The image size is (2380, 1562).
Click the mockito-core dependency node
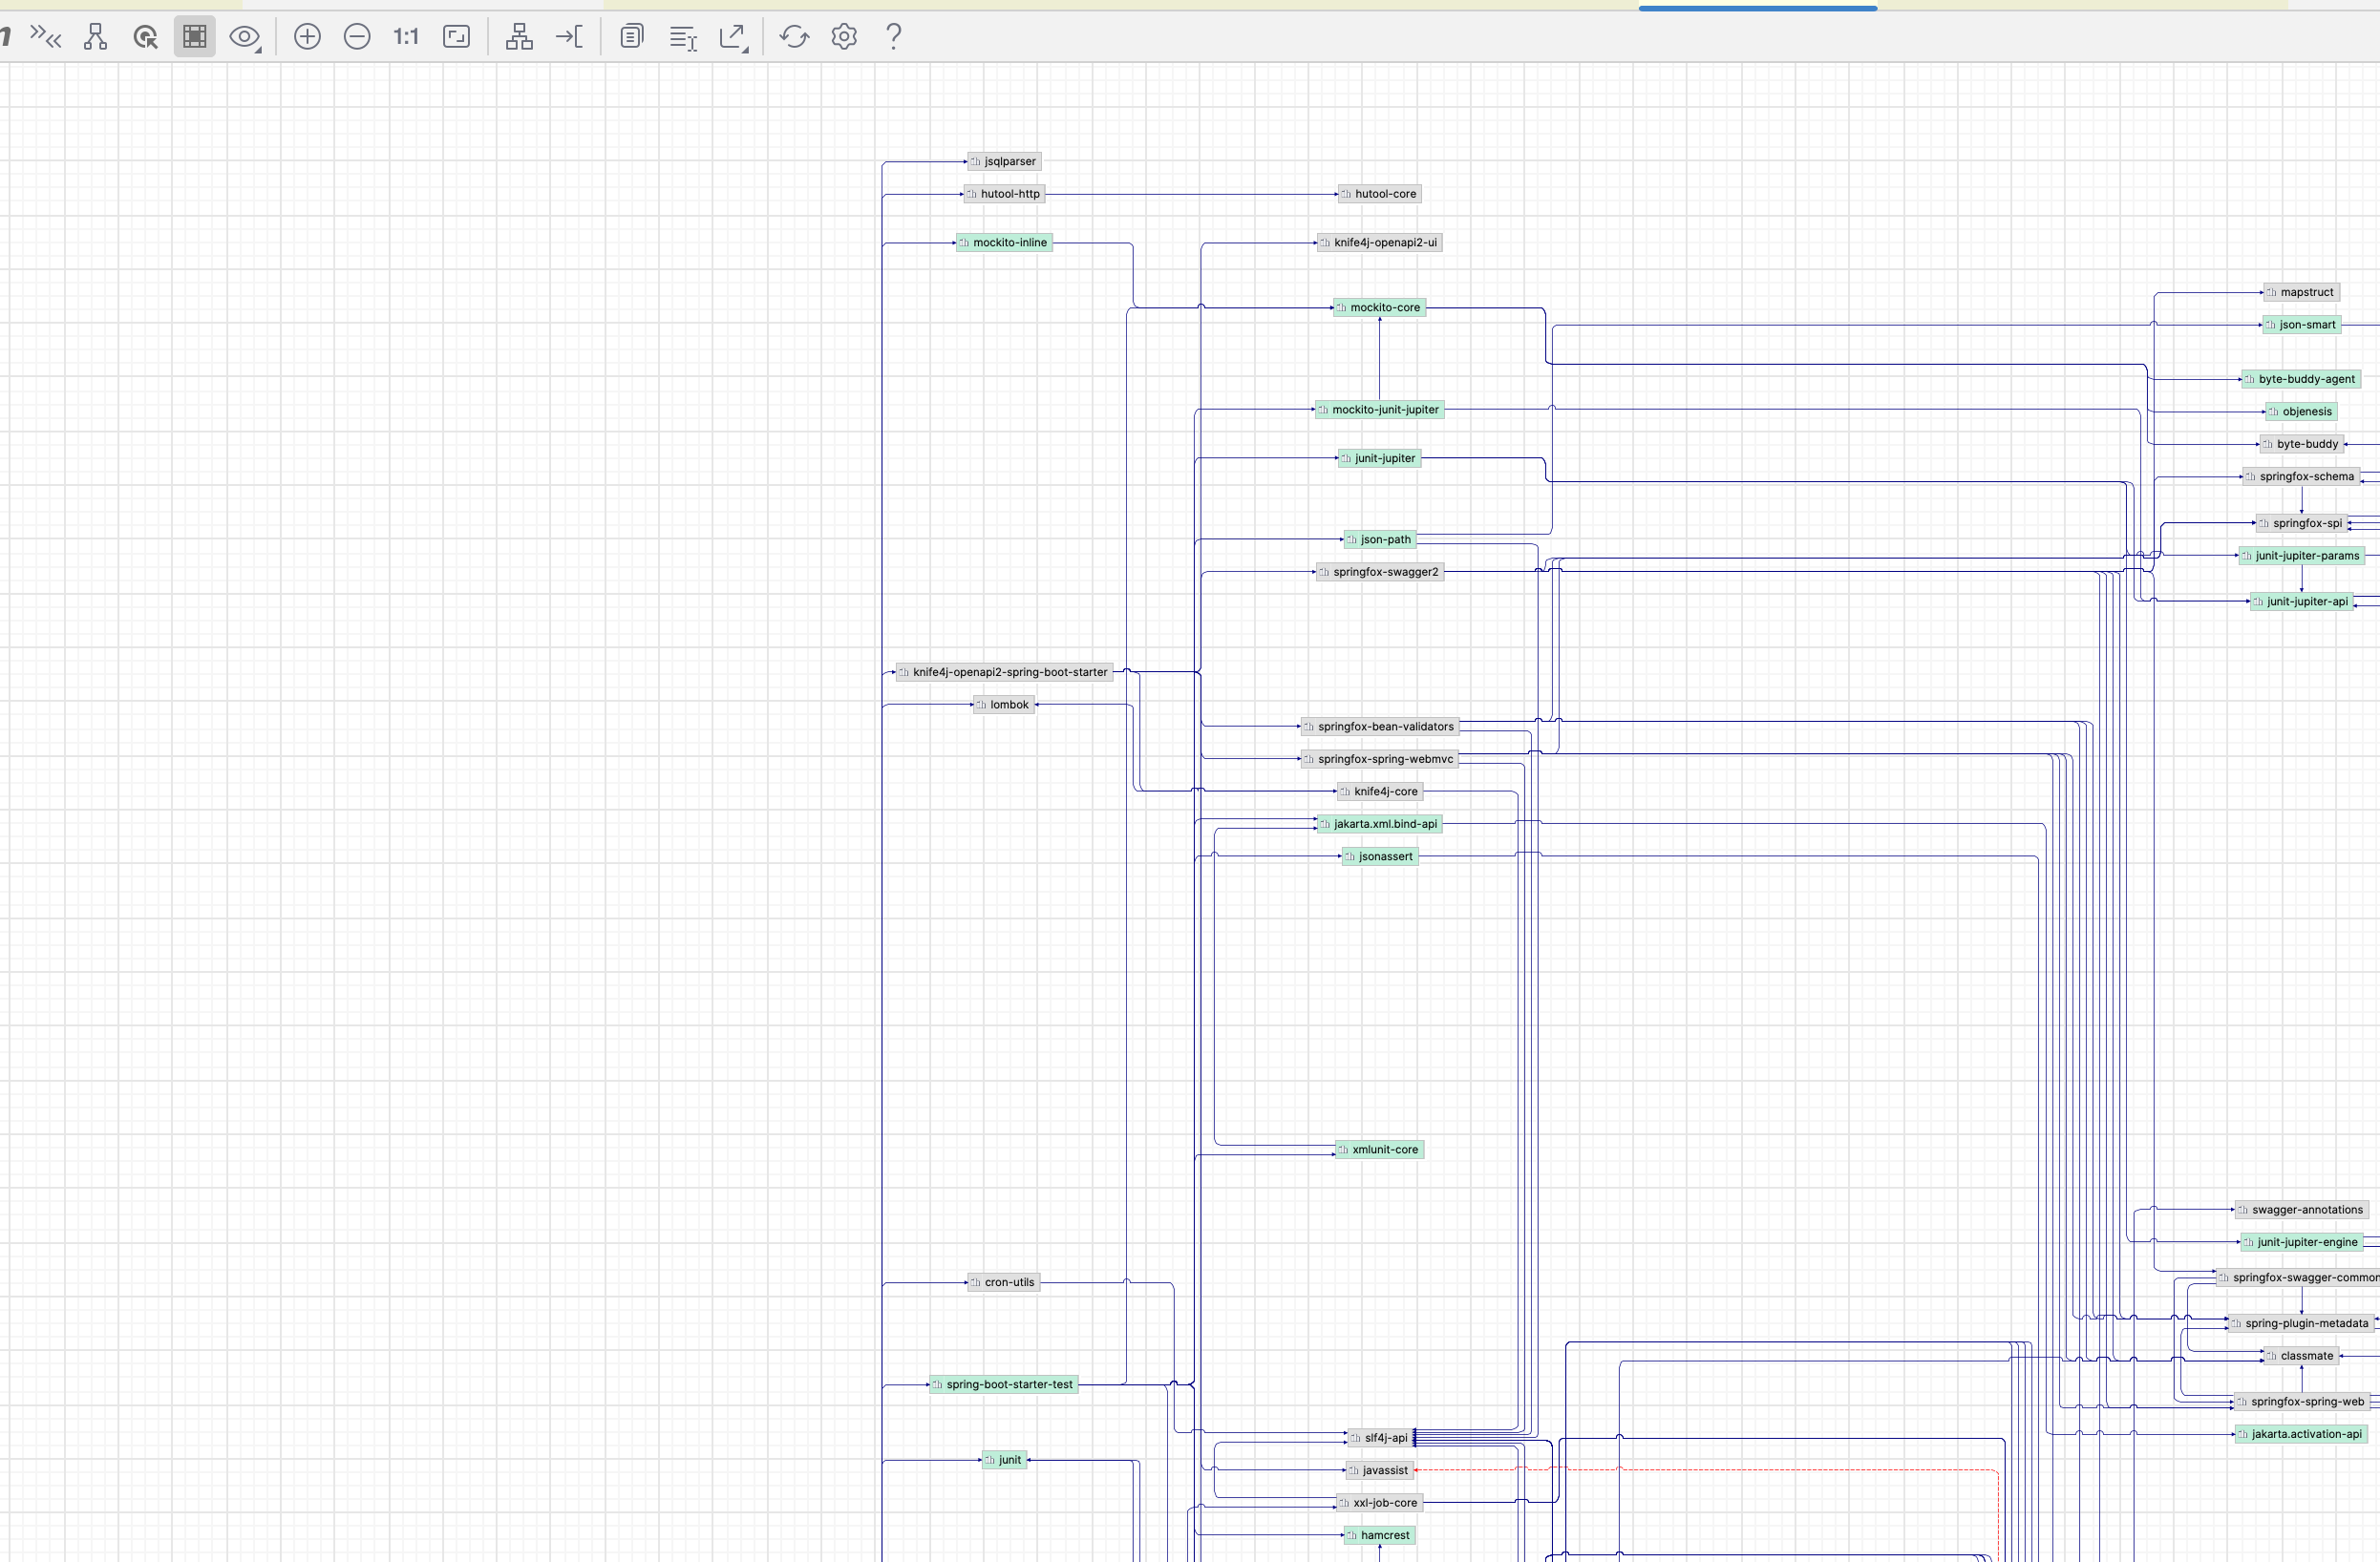(1379, 308)
